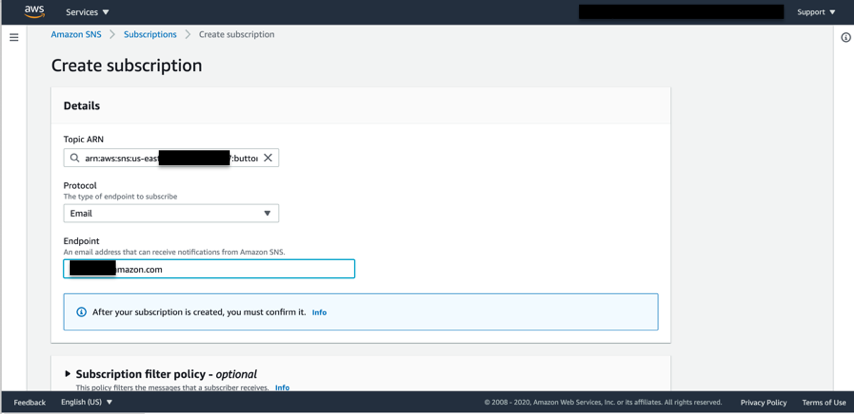The image size is (854, 414).
Task: Click the Endpoint email address field
Action: pos(209,269)
